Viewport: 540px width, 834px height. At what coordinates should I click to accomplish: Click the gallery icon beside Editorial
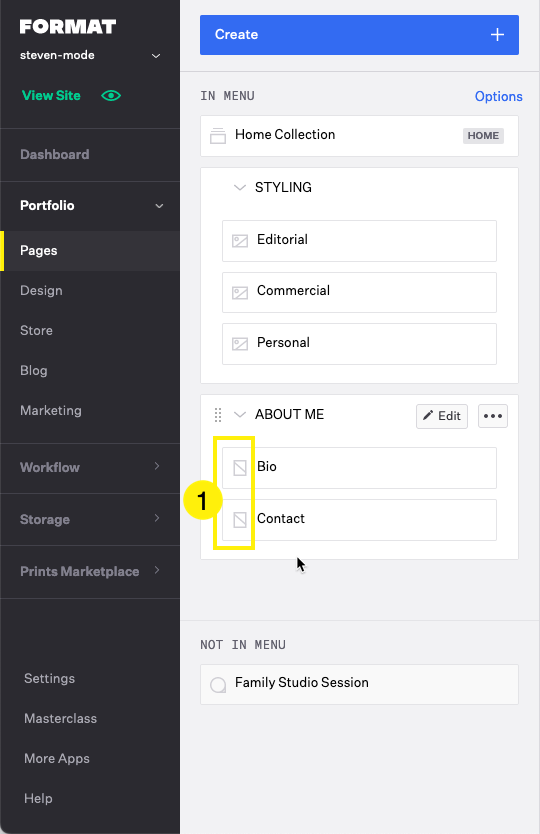coord(240,241)
